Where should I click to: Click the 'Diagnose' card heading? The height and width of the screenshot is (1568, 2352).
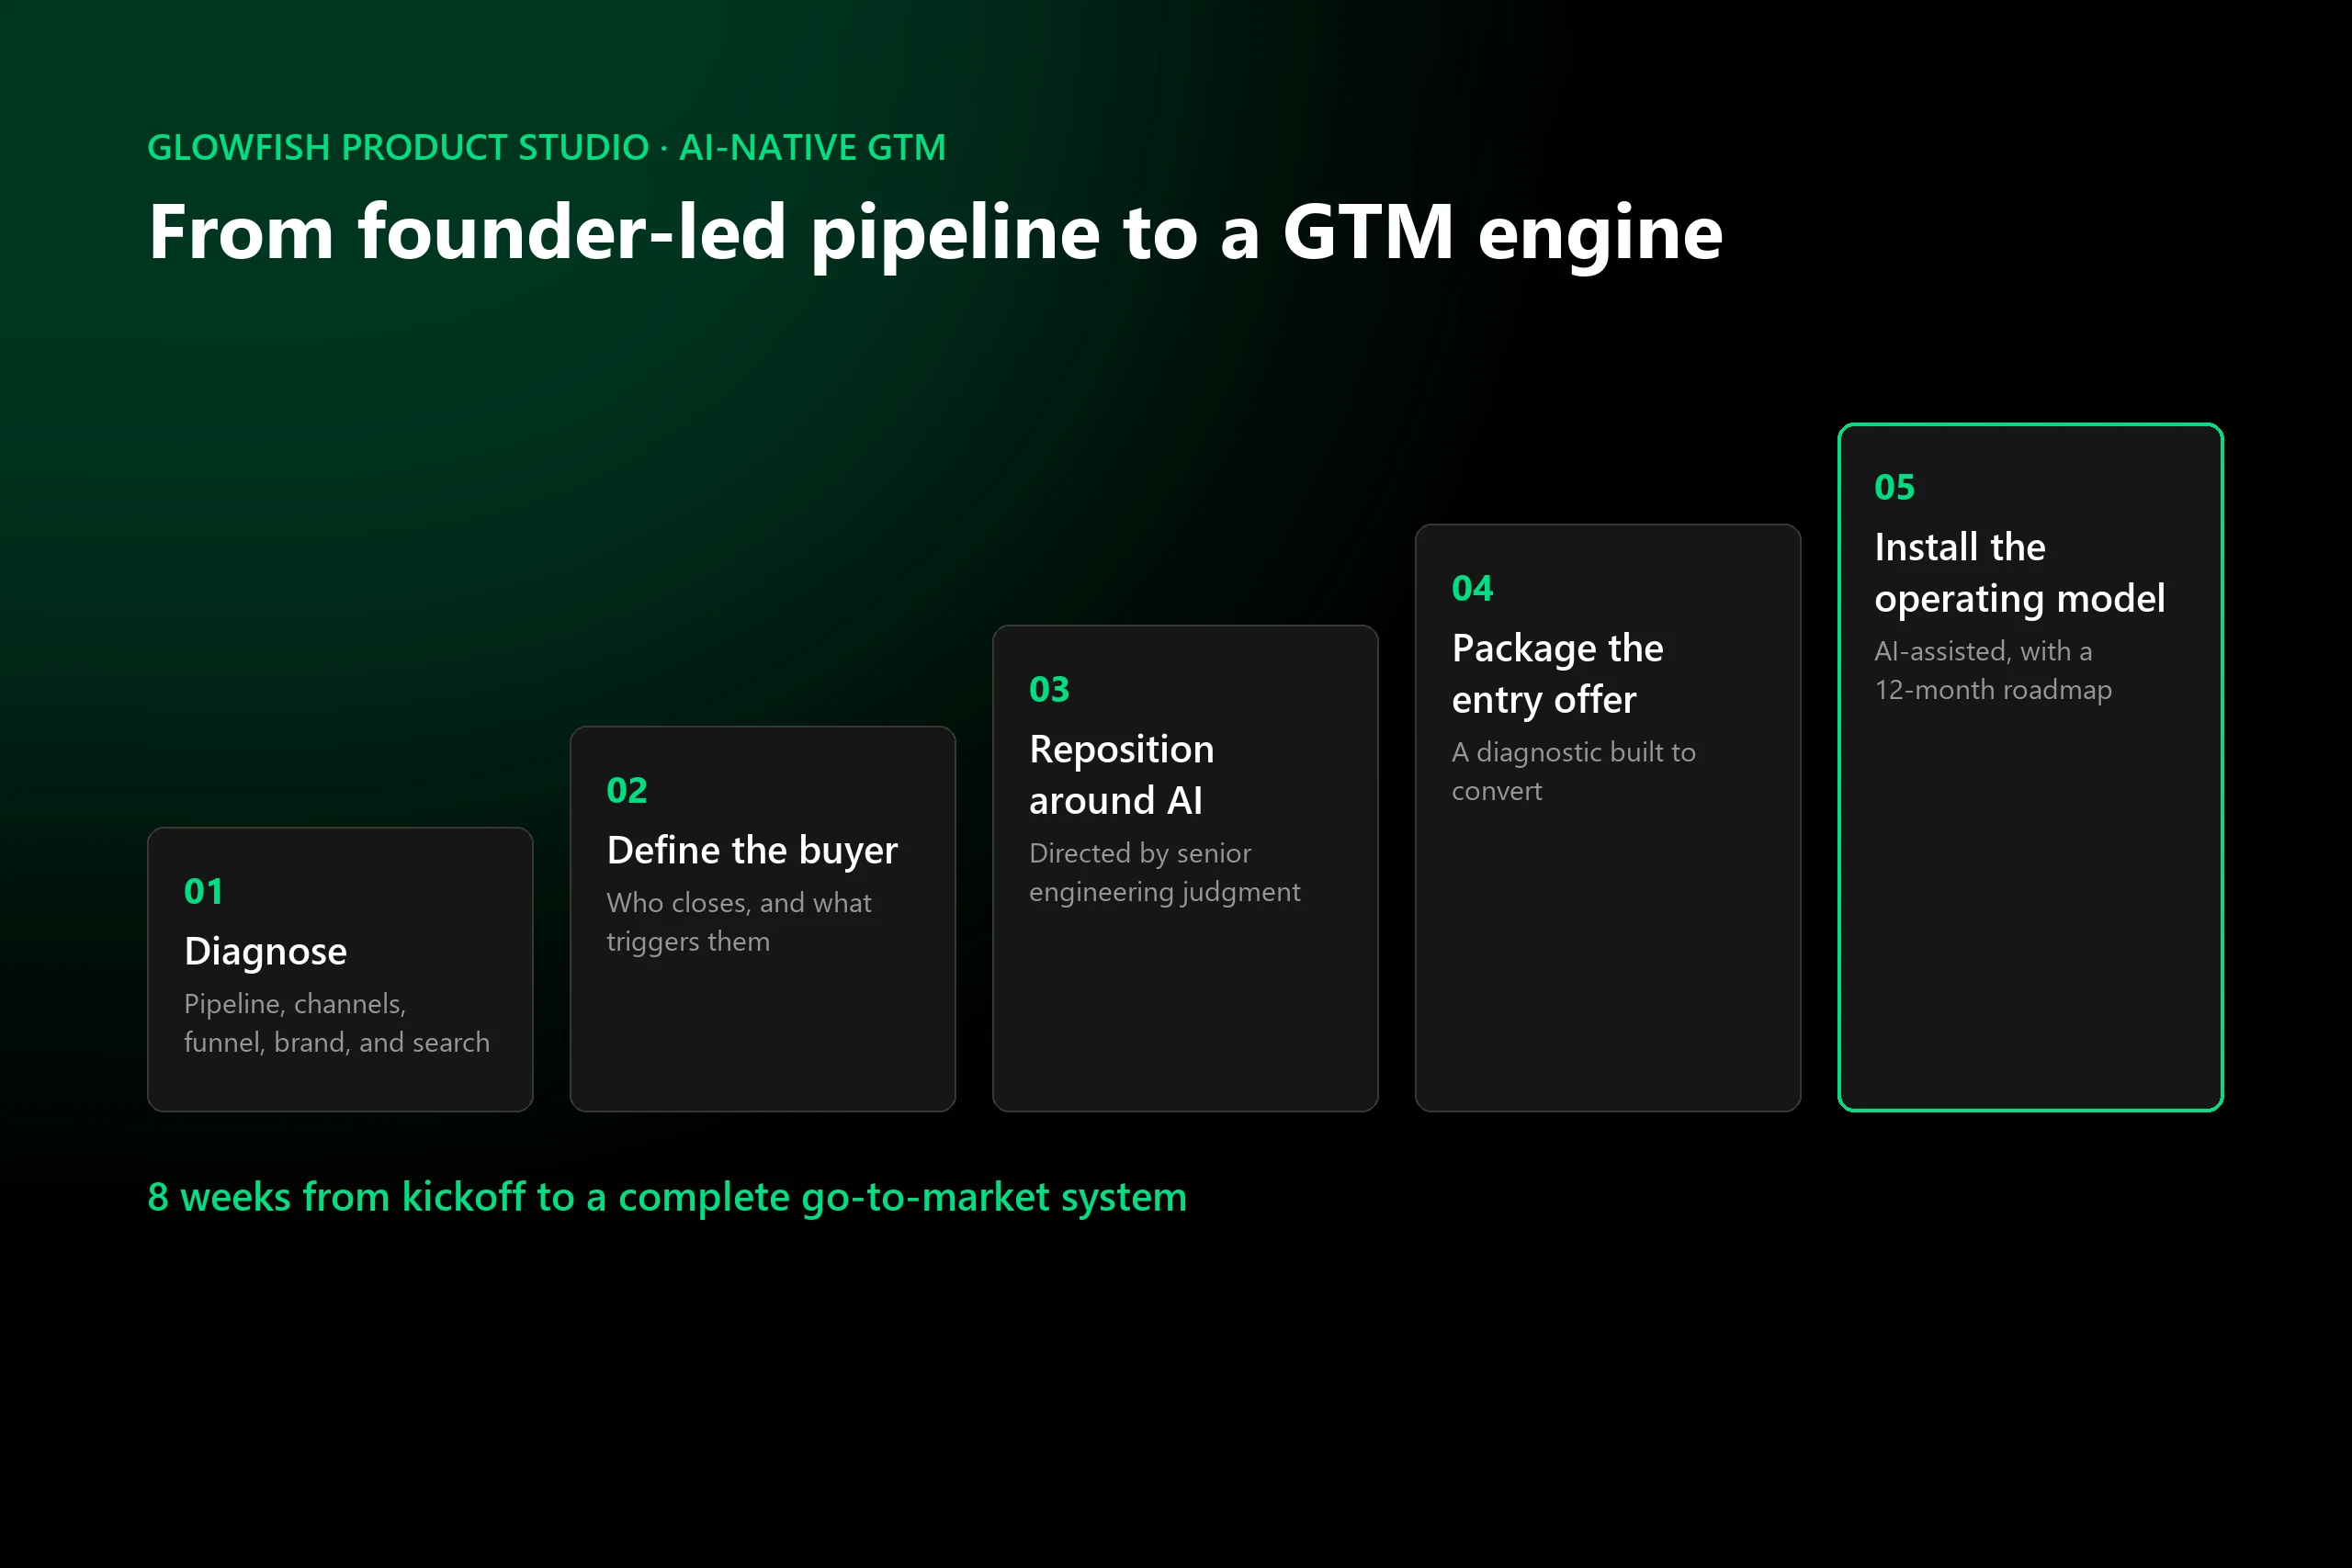[x=266, y=952]
